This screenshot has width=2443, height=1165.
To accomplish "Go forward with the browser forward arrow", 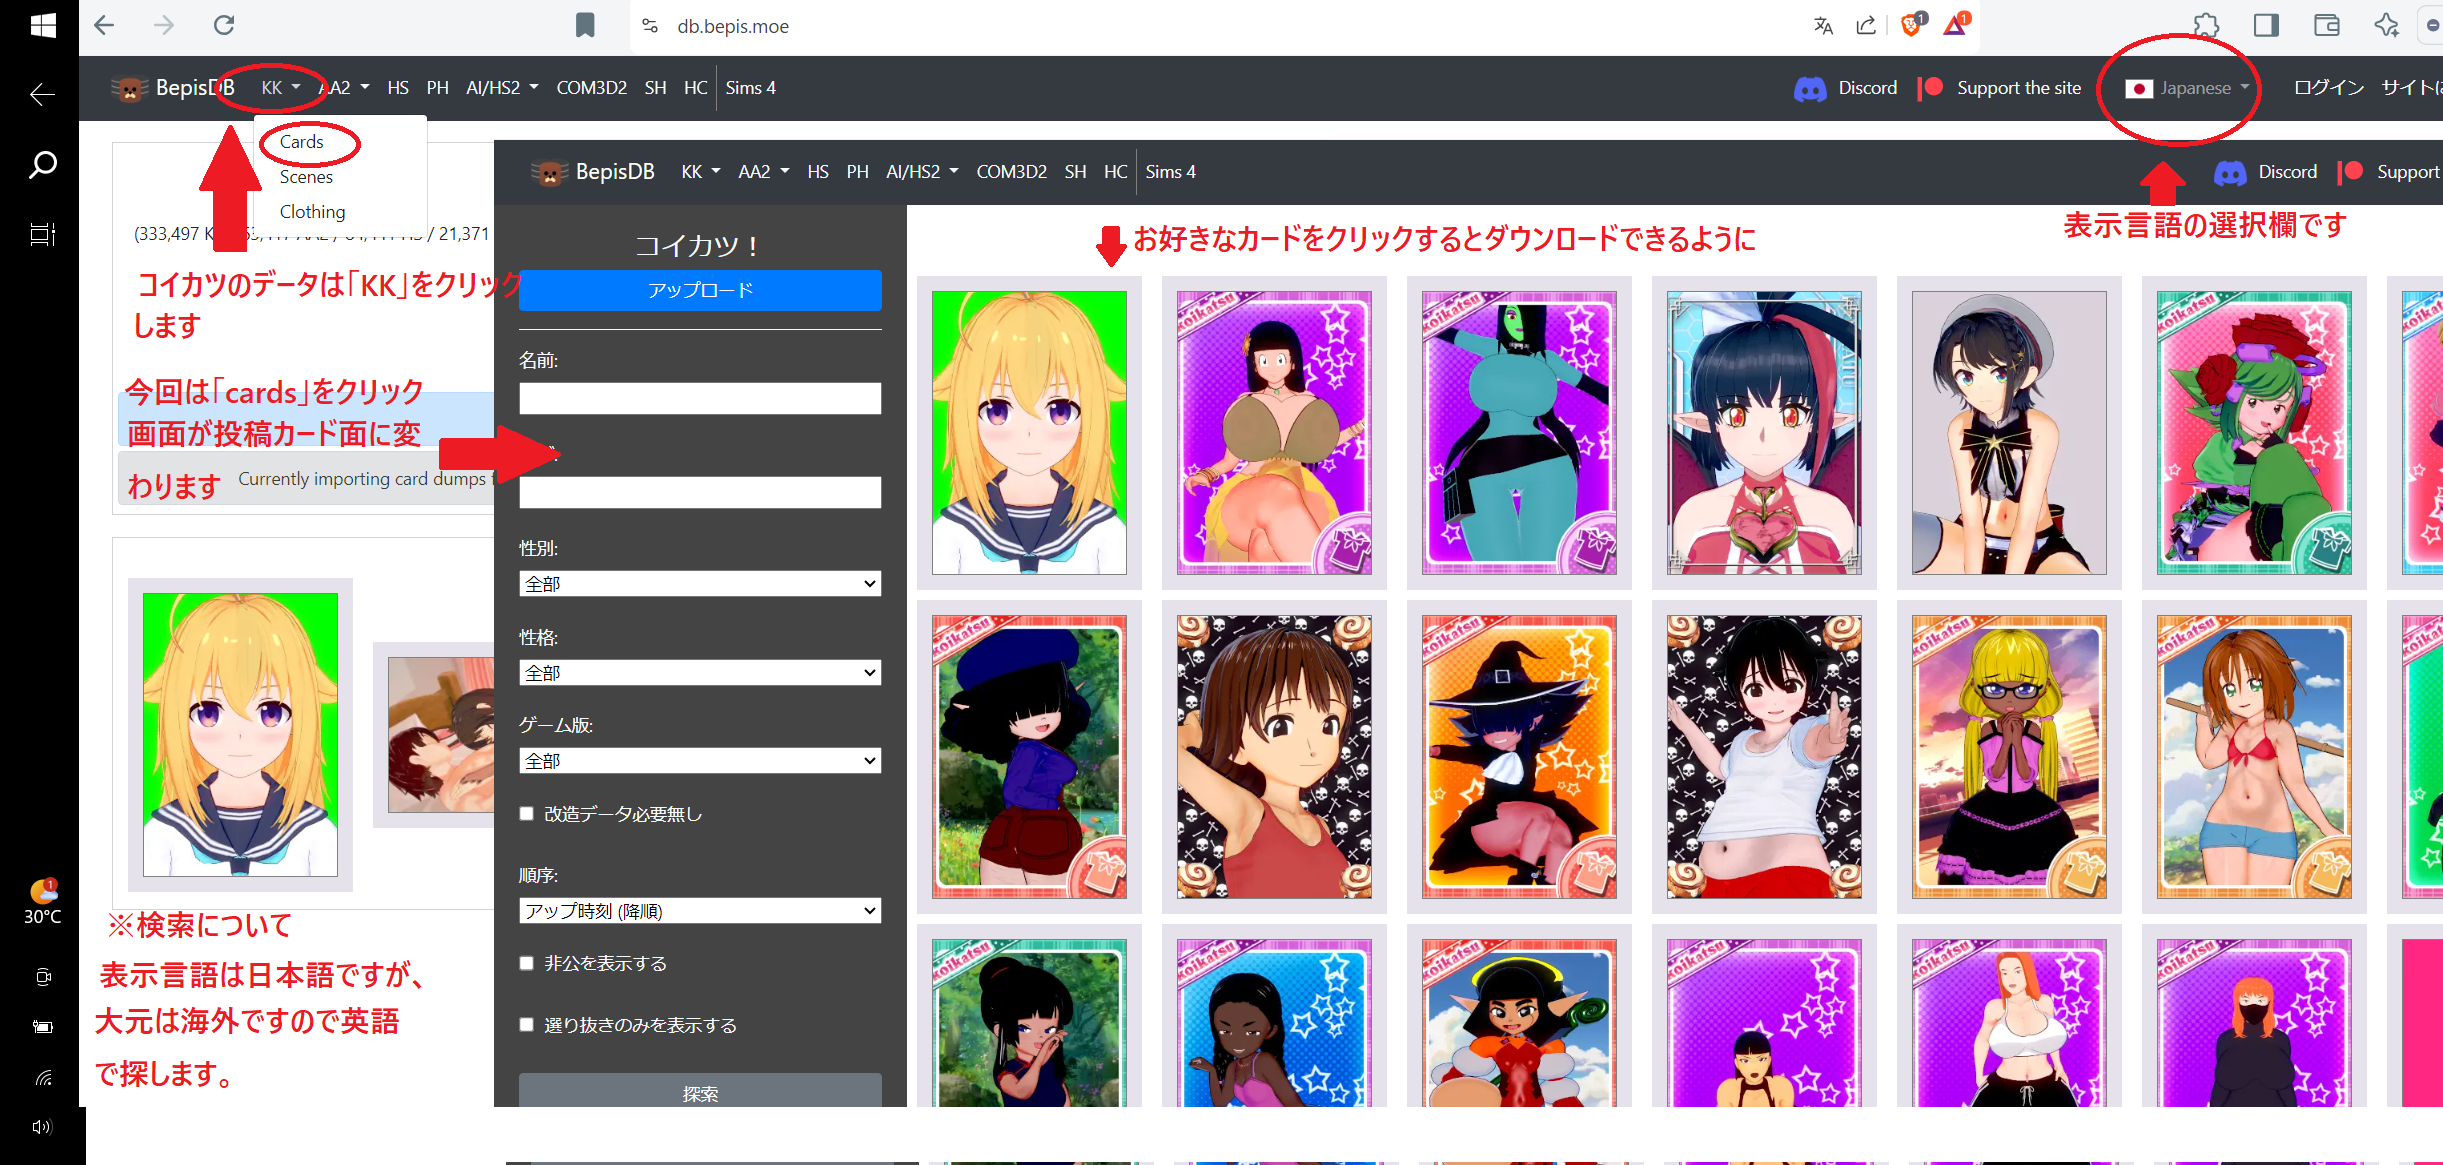I will tap(164, 25).
